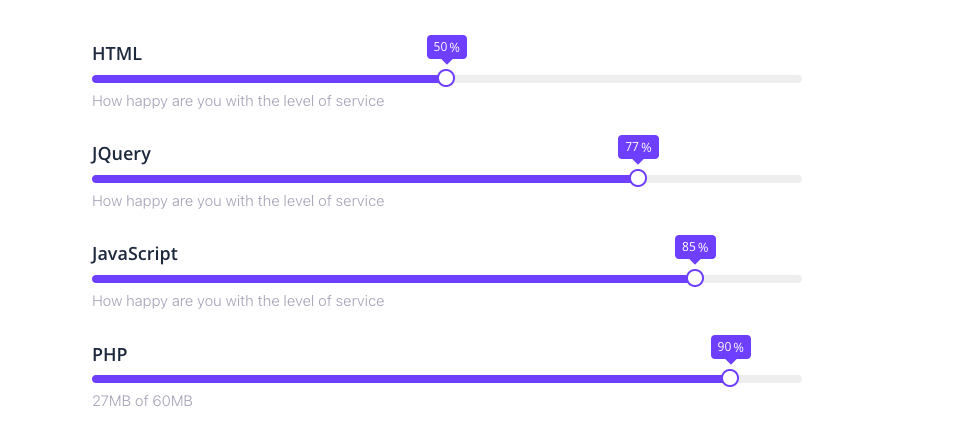Select the 77% tooltip badge
The image size is (956, 441).
coord(638,147)
